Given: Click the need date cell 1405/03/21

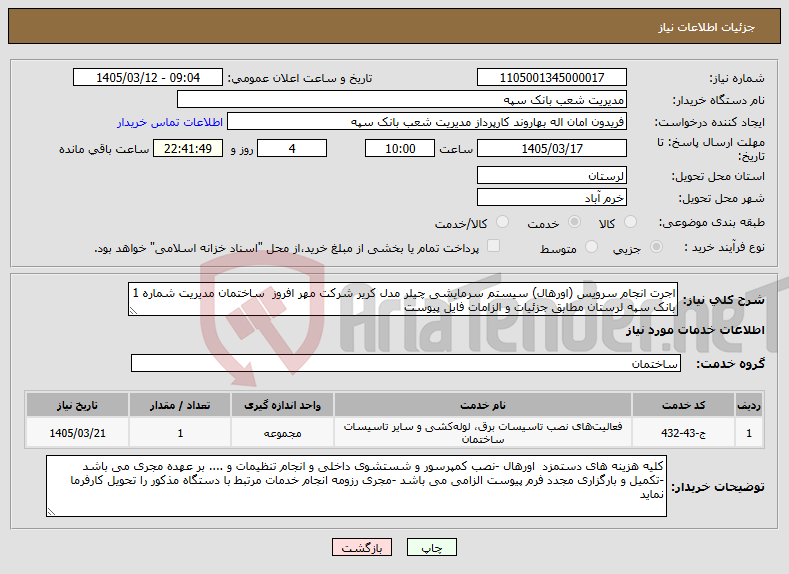Looking at the screenshot, I should [x=77, y=433].
